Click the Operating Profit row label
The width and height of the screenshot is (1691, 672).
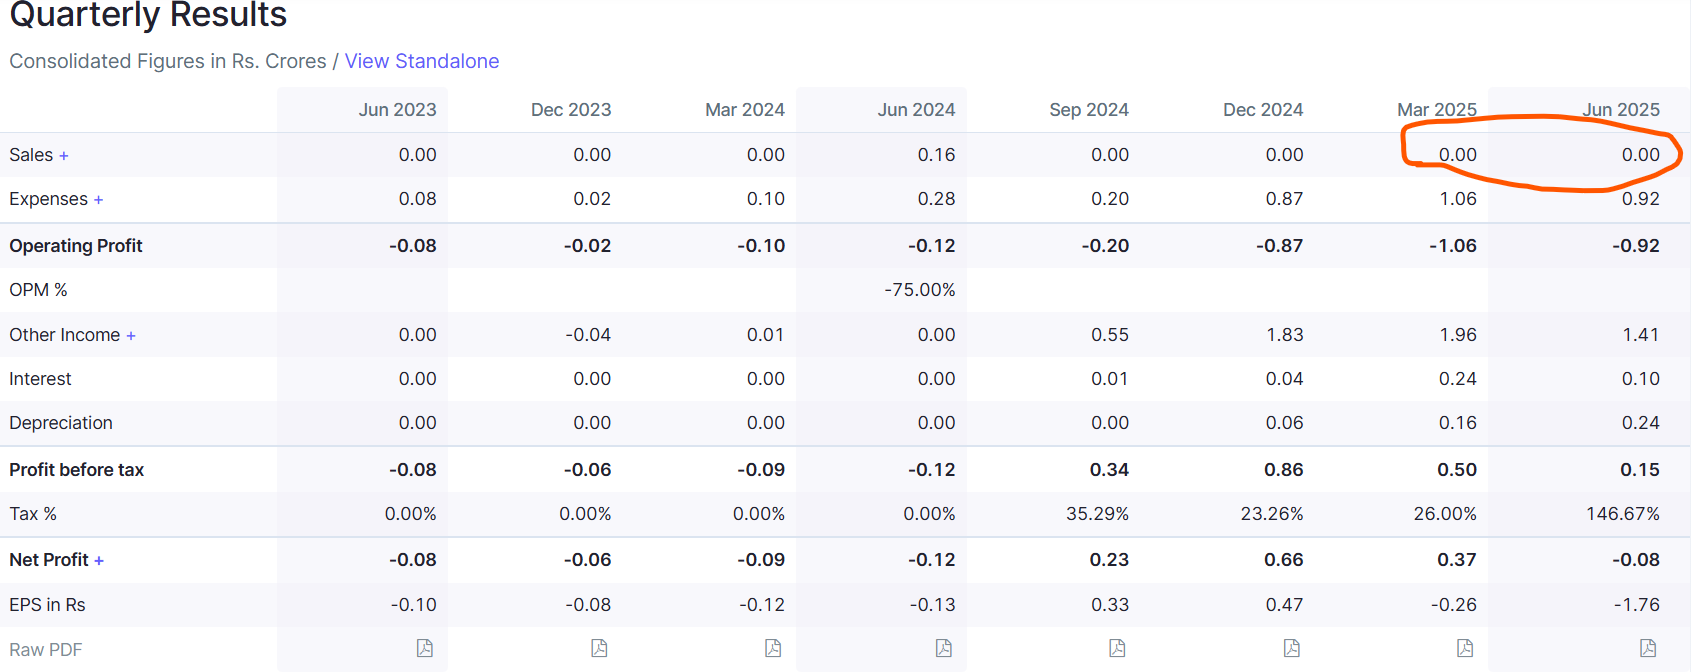pyautogui.click(x=76, y=246)
